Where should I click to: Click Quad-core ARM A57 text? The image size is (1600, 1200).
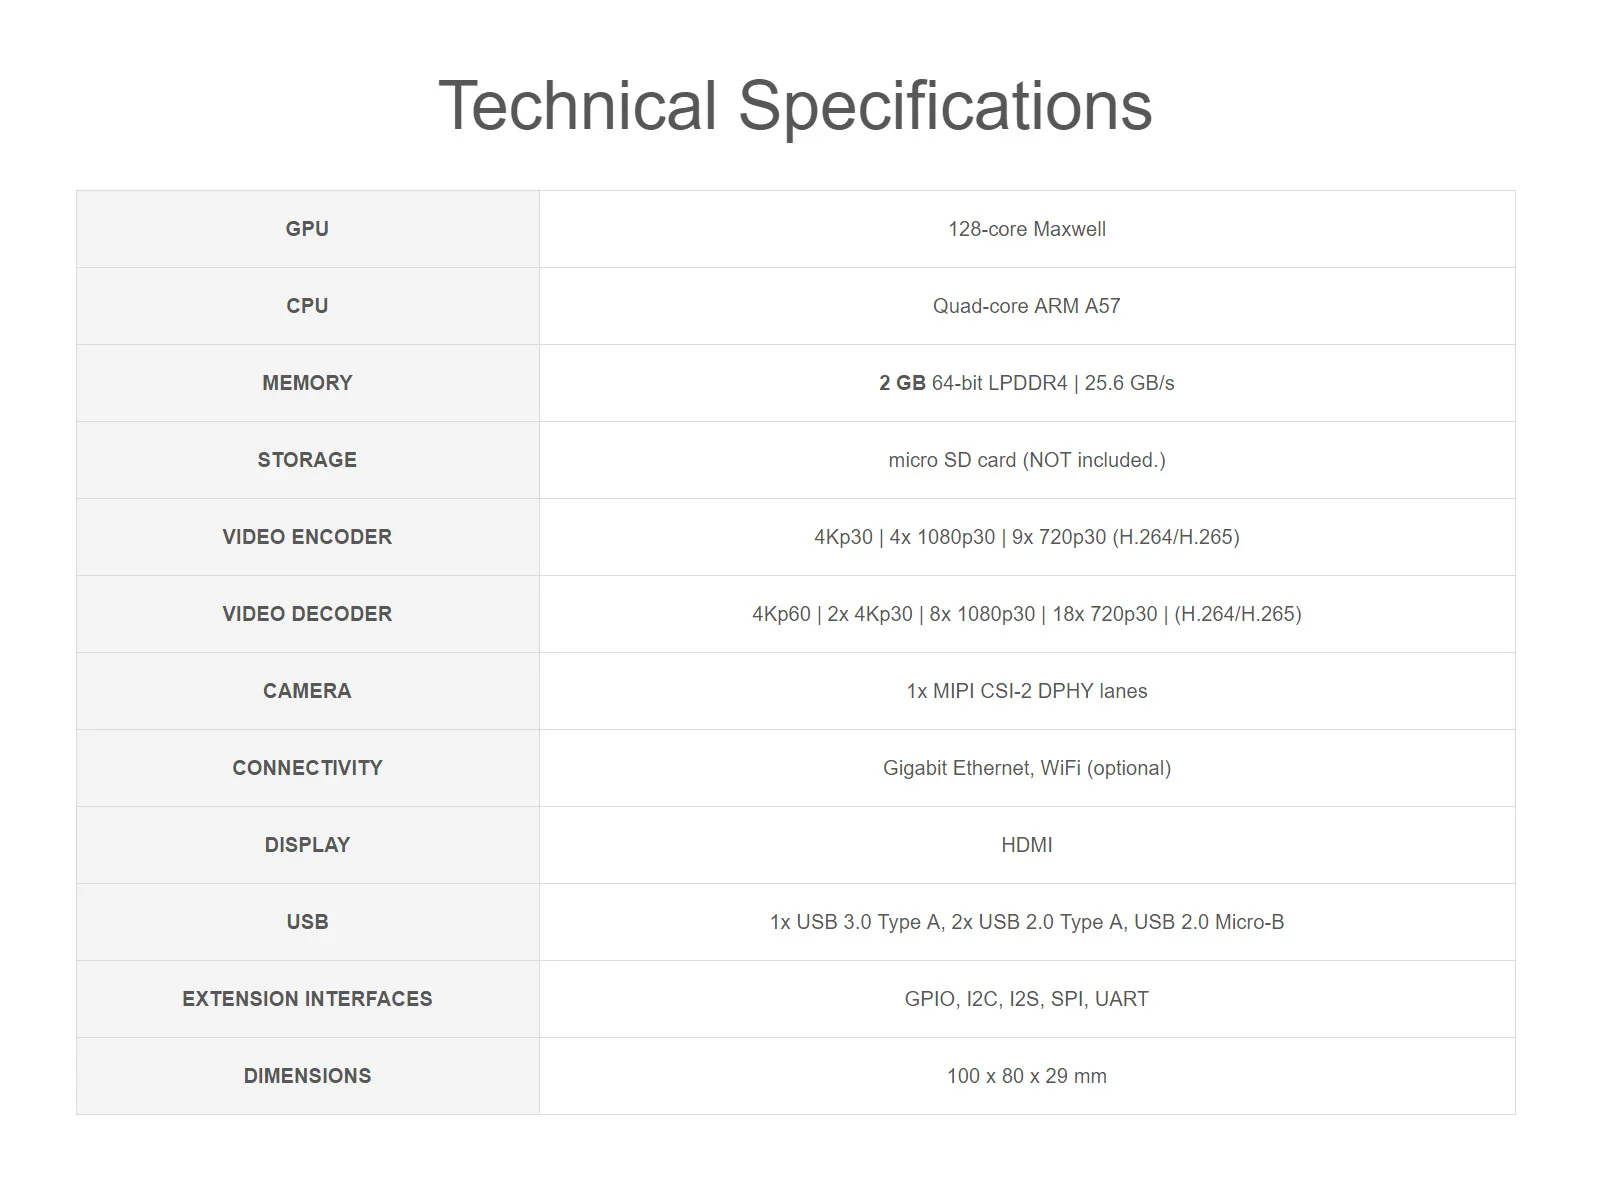(x=1027, y=306)
